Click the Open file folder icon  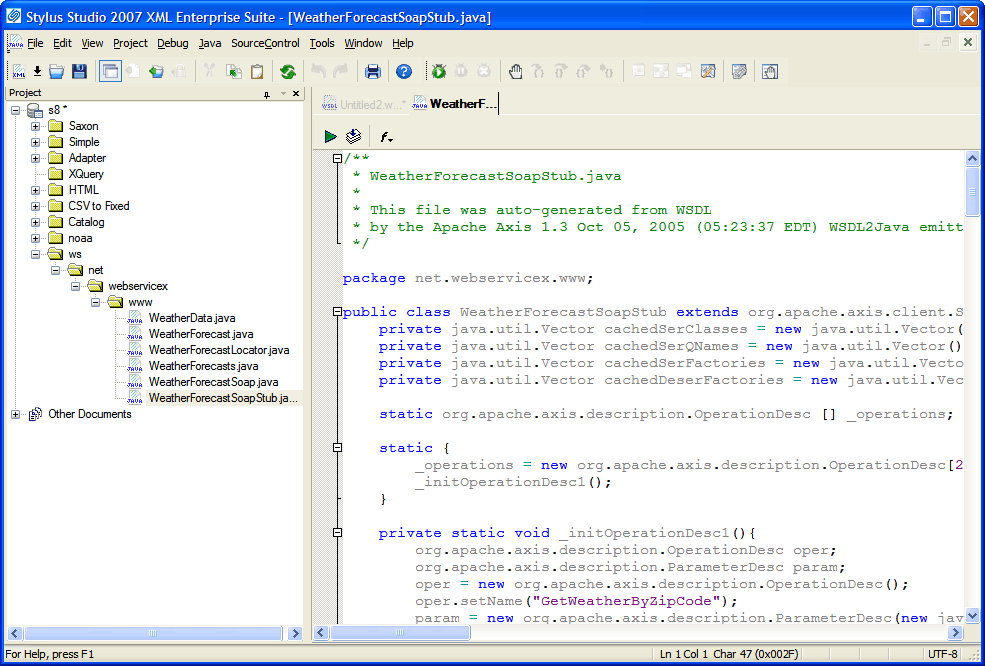(57, 72)
